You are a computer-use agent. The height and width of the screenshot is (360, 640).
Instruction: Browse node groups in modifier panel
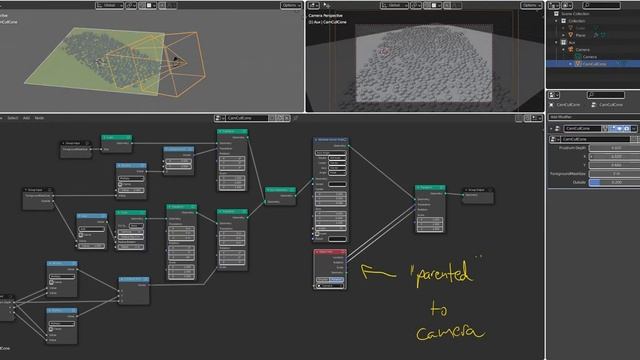[554, 139]
